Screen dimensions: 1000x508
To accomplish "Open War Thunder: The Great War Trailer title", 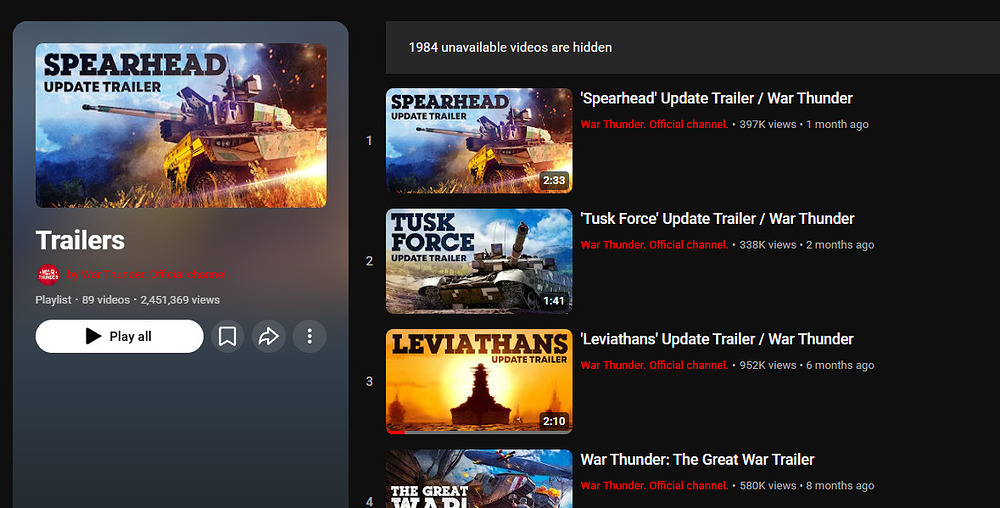I will (697, 460).
